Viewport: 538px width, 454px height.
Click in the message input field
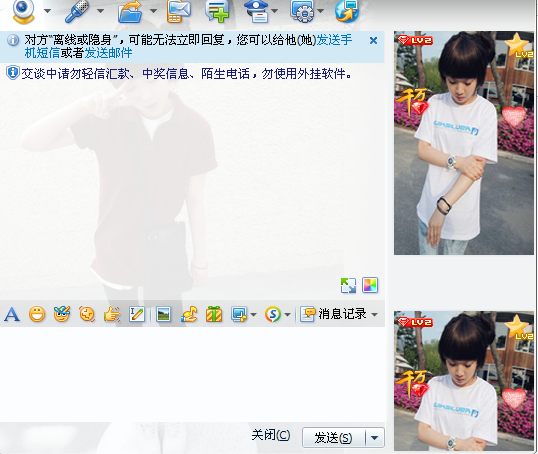pos(192,374)
